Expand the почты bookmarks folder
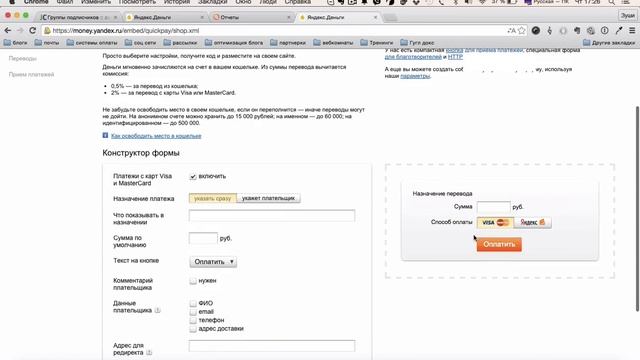This screenshot has height=360, width=640. tap(47, 42)
